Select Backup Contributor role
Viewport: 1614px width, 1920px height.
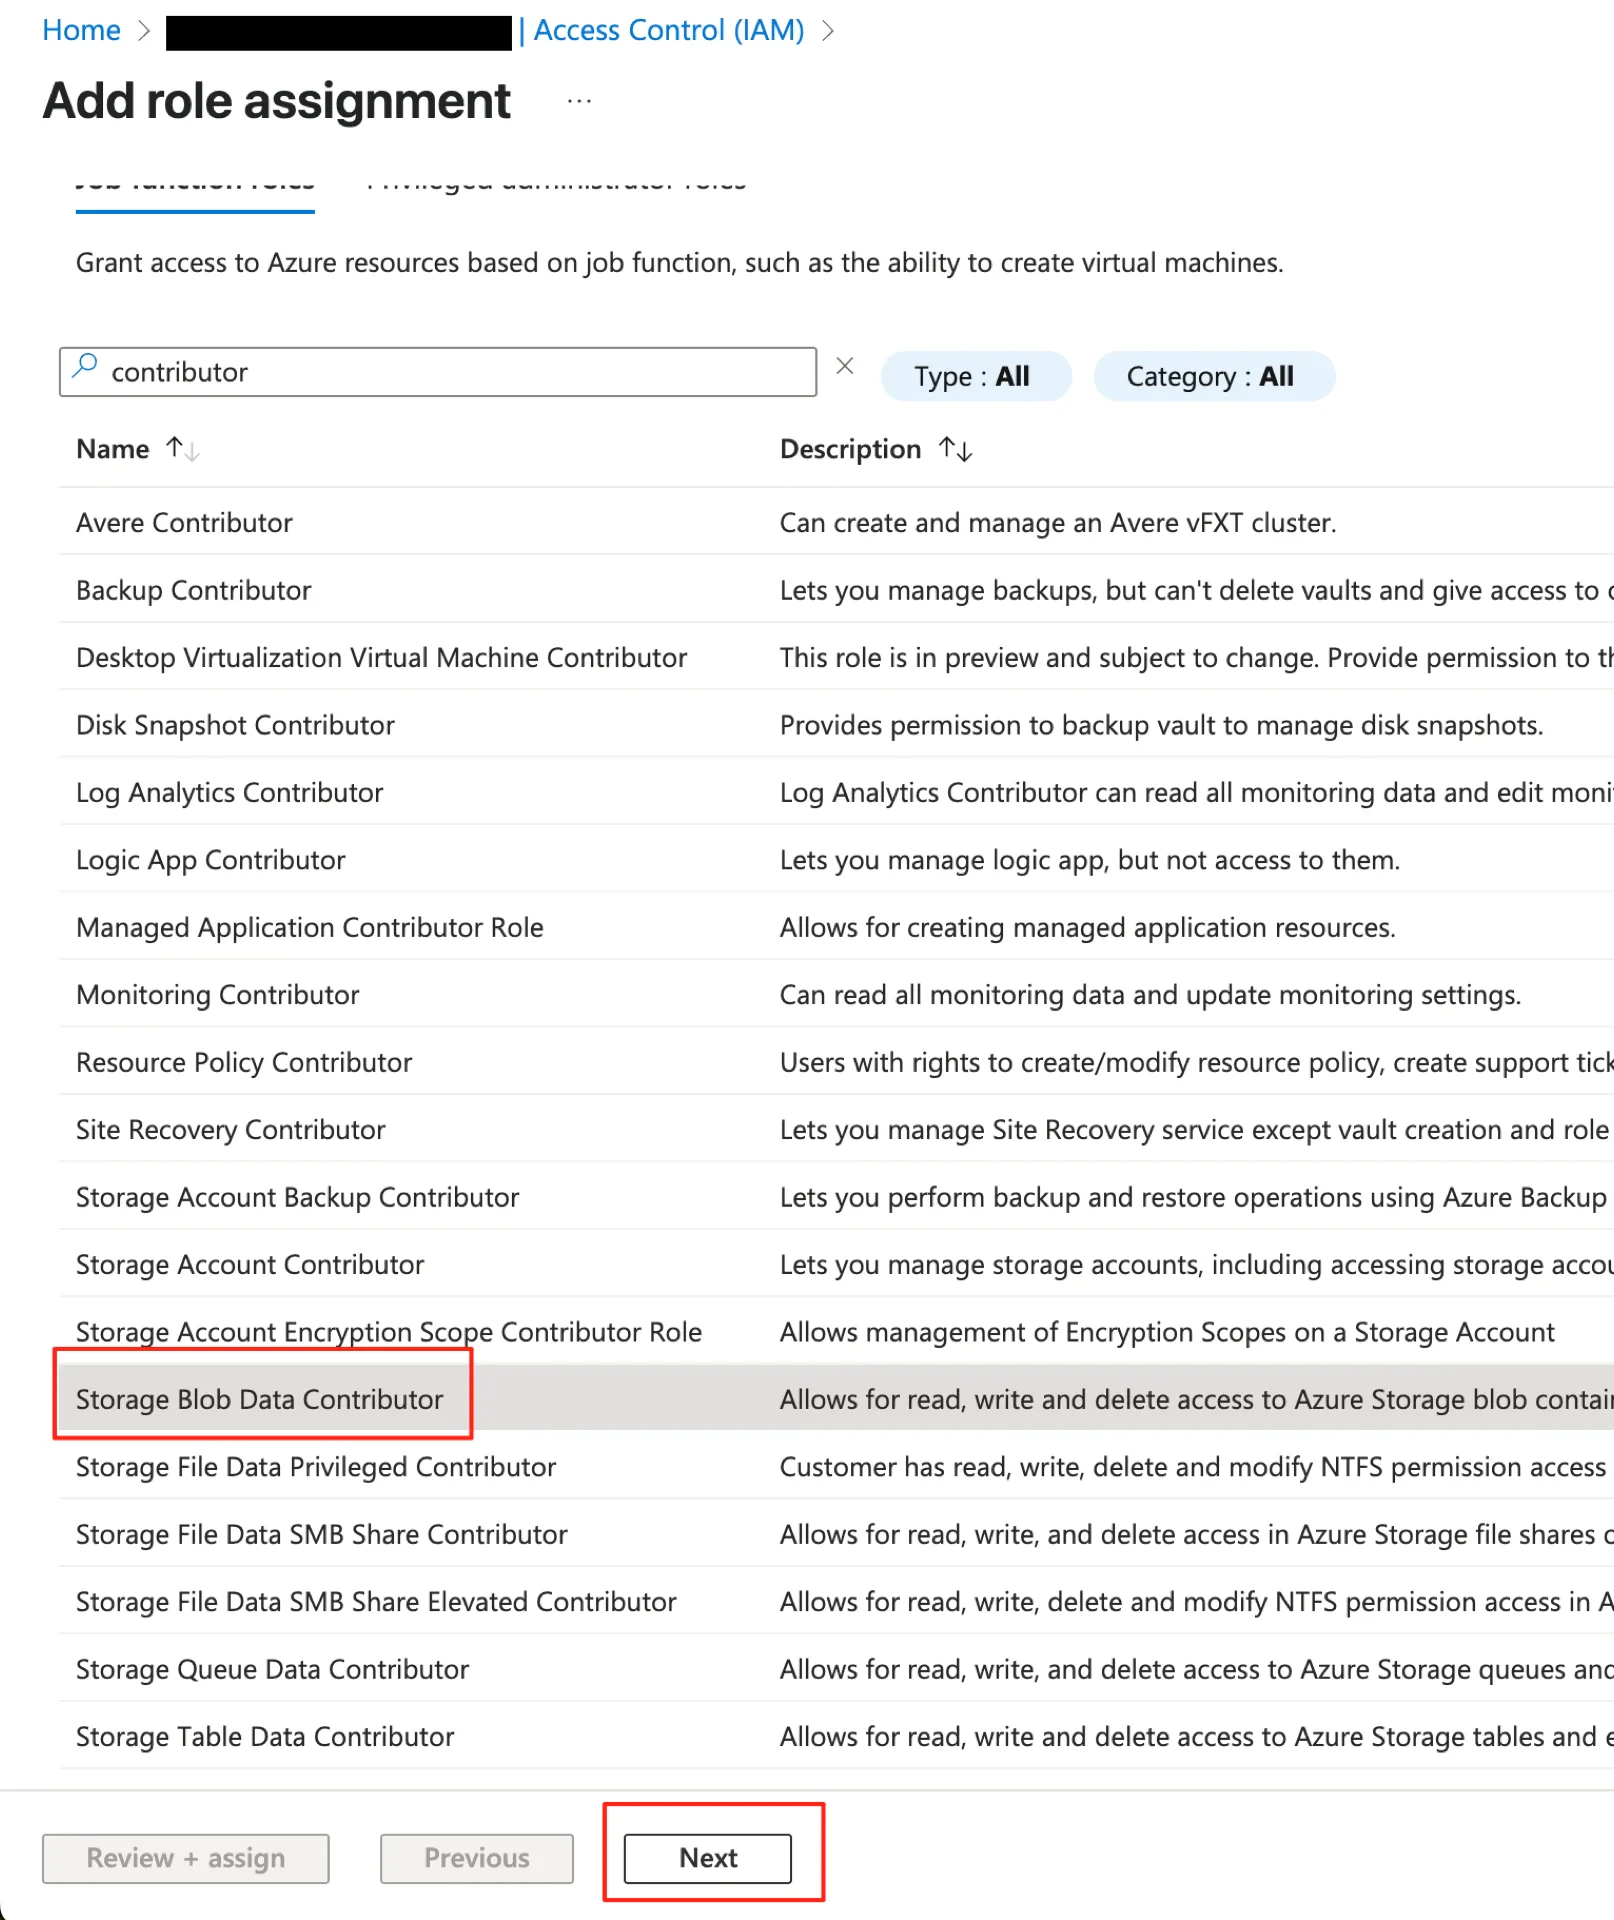click(193, 590)
